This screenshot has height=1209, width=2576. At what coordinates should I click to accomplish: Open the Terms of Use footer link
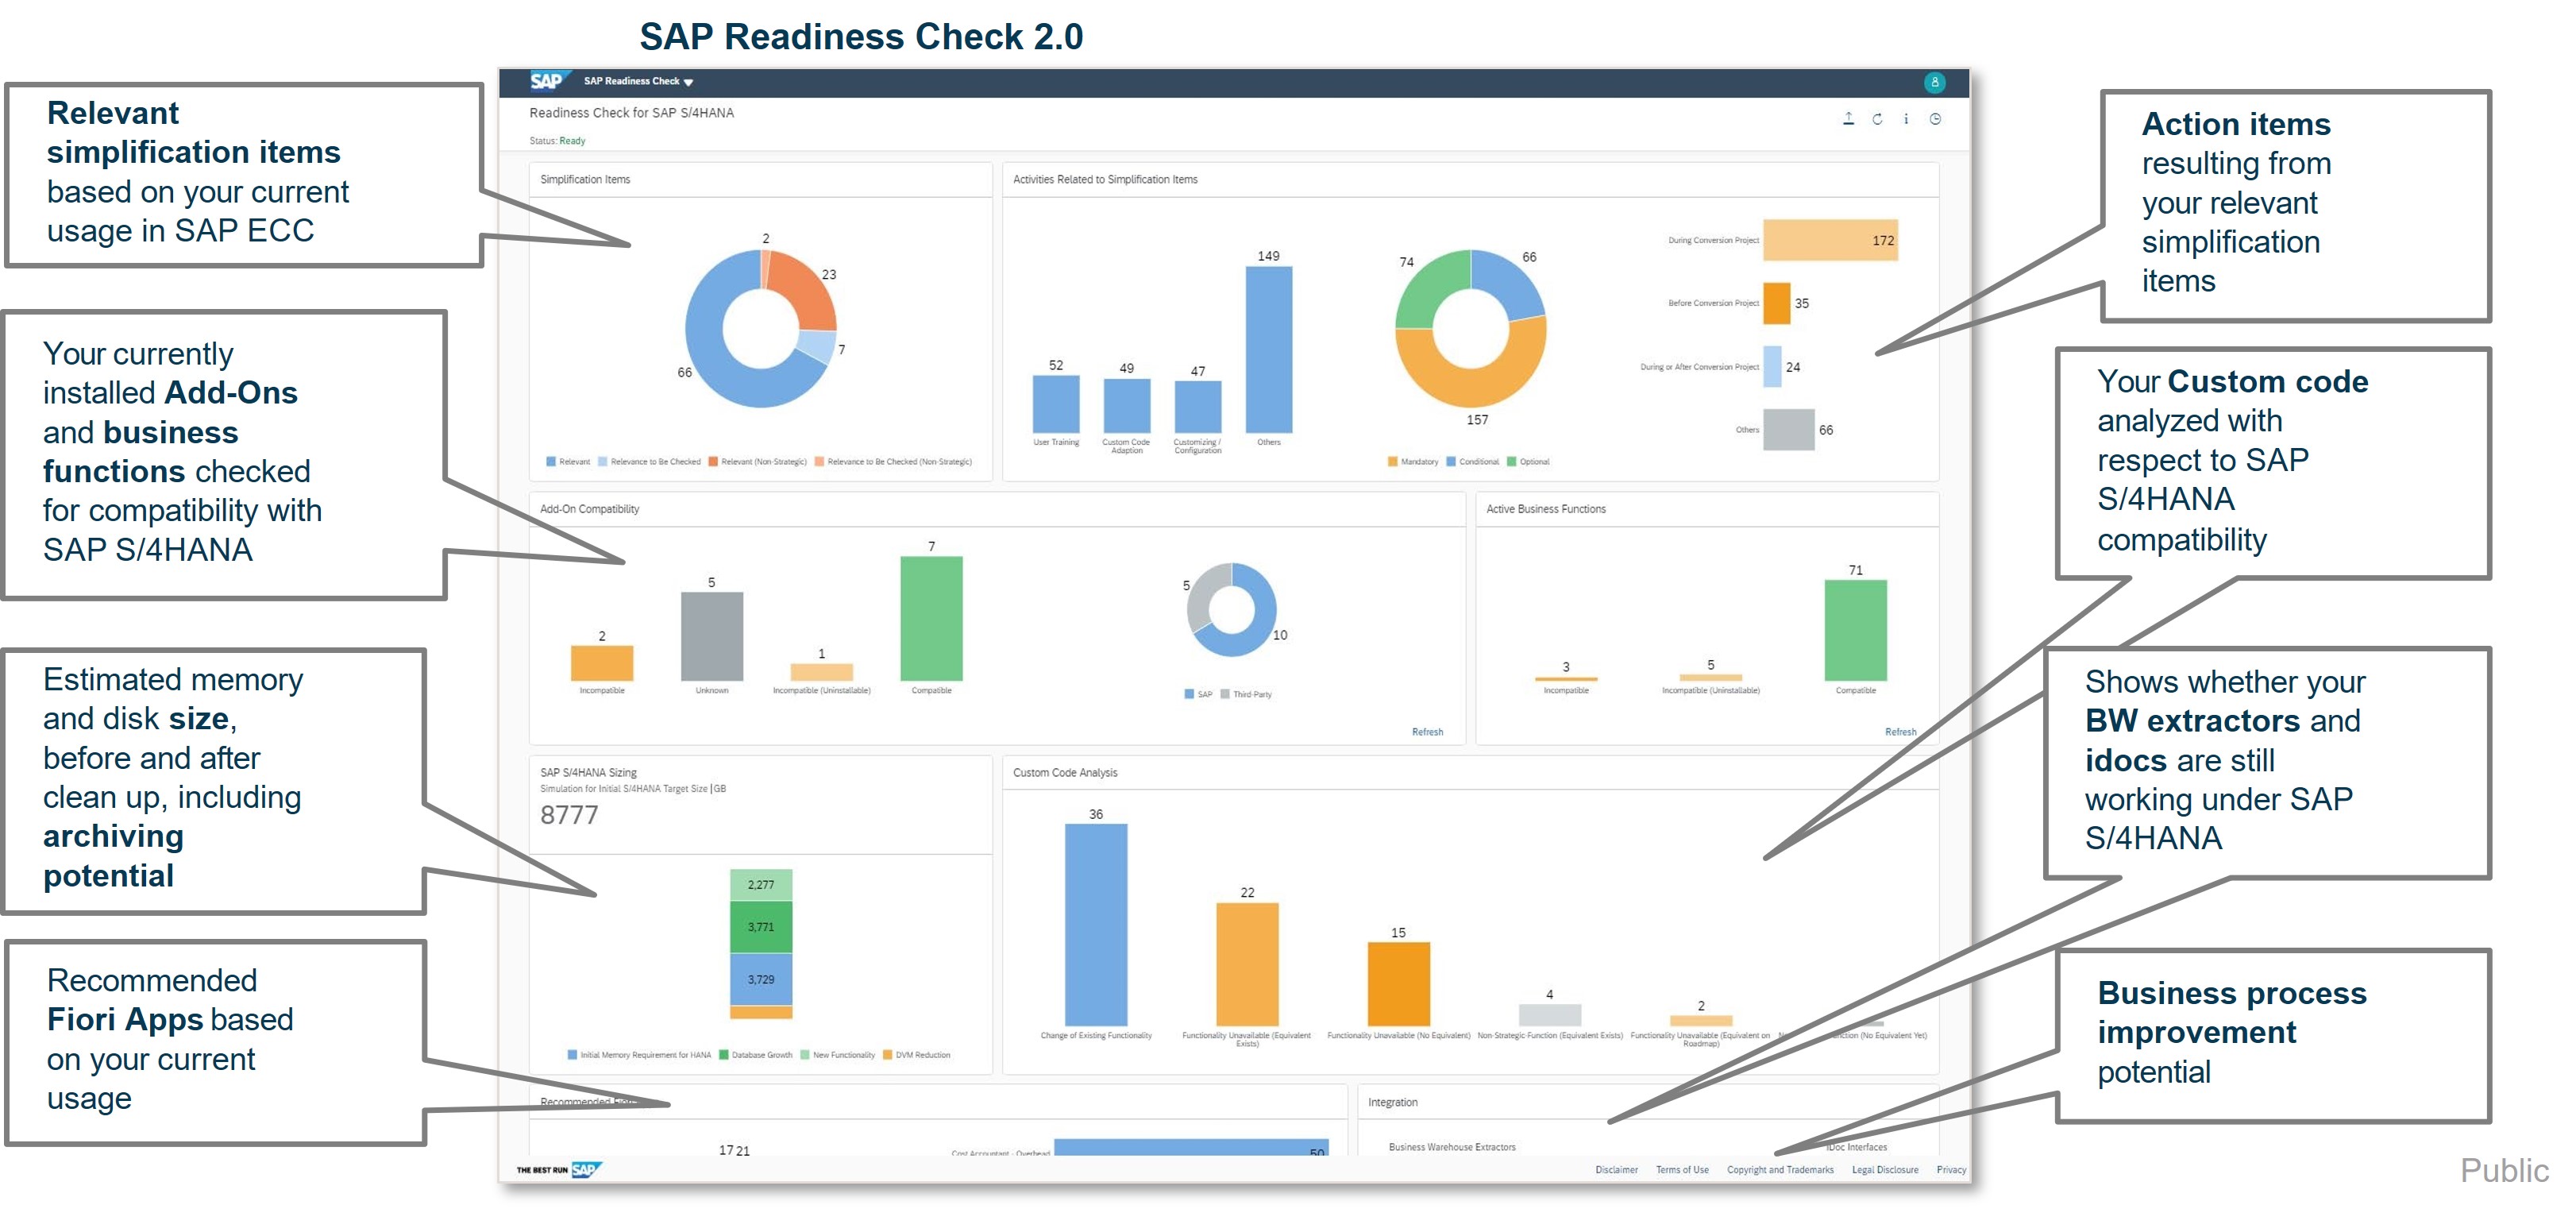(1682, 1169)
